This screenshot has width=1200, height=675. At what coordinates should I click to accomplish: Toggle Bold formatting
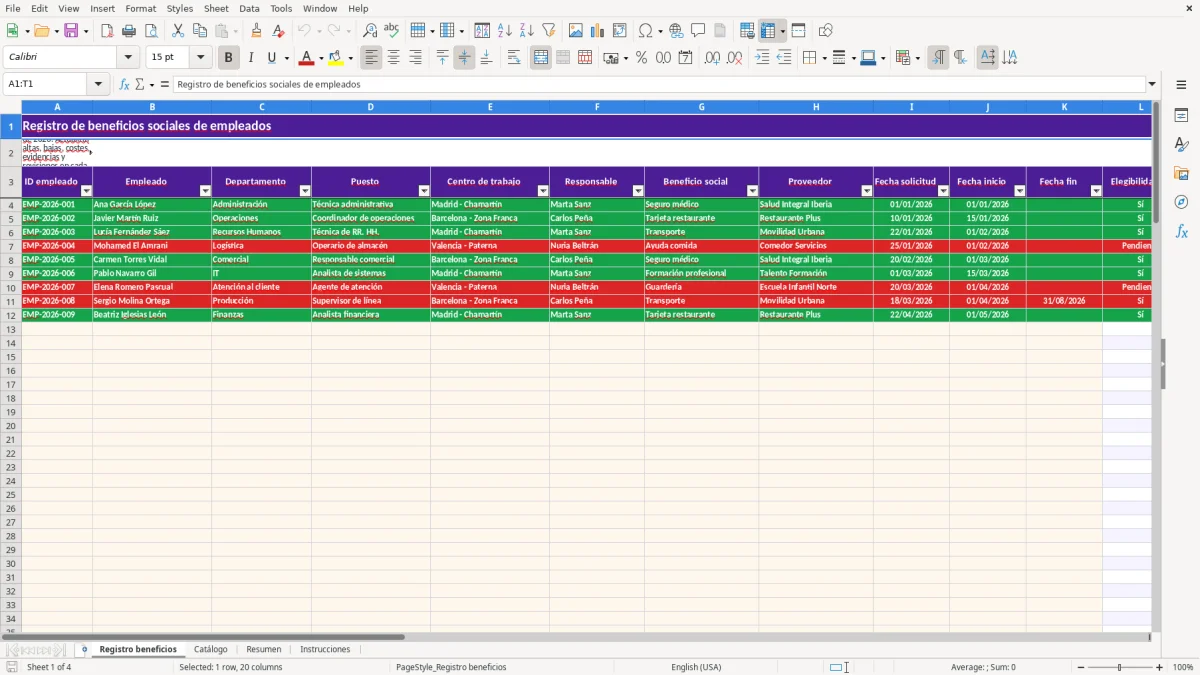pyautogui.click(x=228, y=58)
